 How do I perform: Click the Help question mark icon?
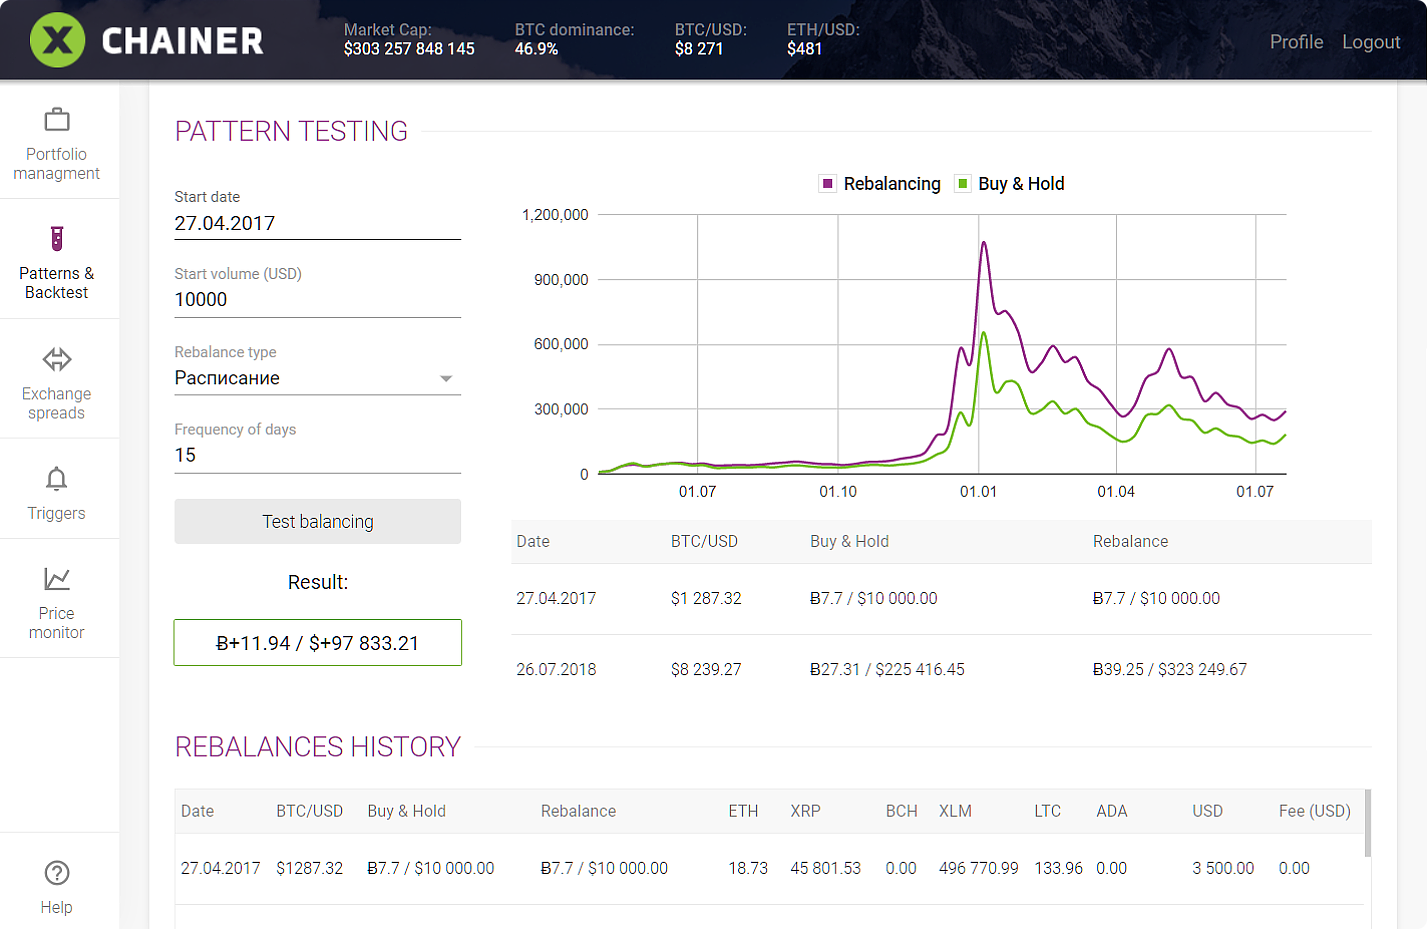tap(57, 873)
